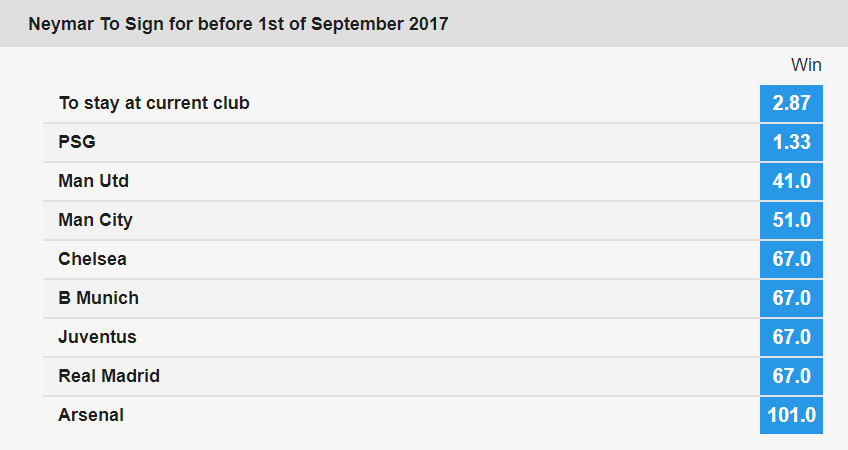Select the B Munich 67.0 odds
The image size is (848, 450).
tap(791, 298)
